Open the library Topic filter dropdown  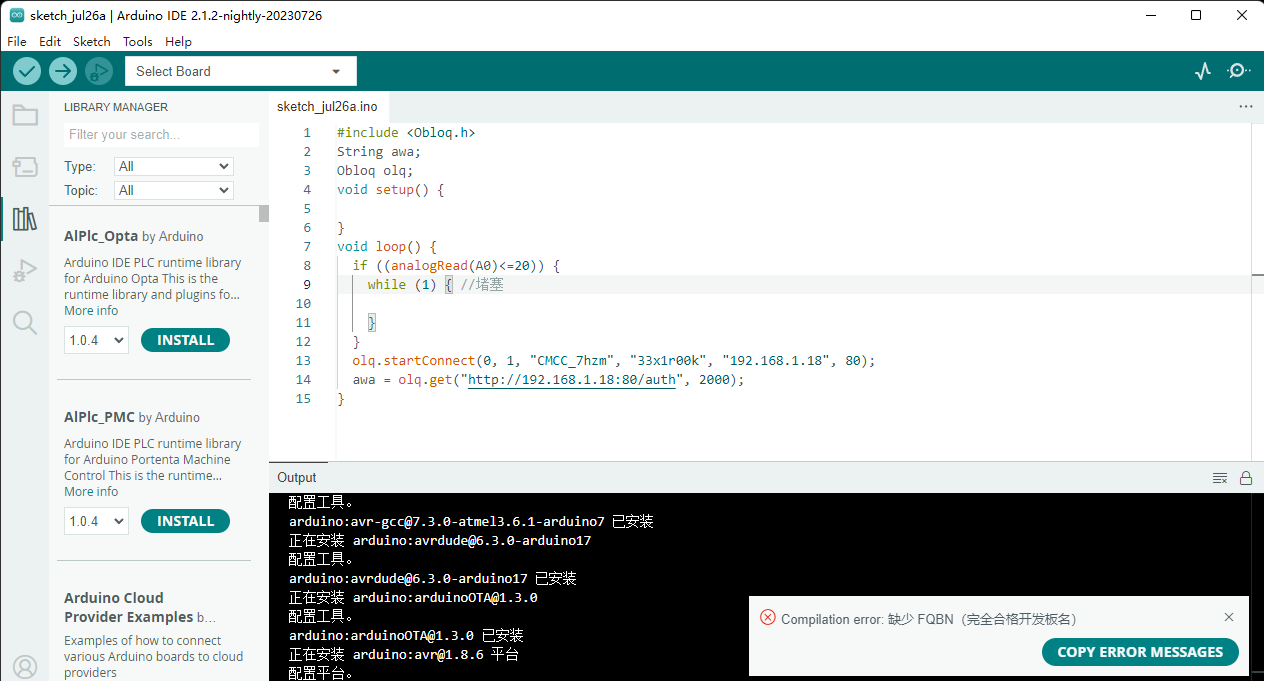pyautogui.click(x=174, y=190)
